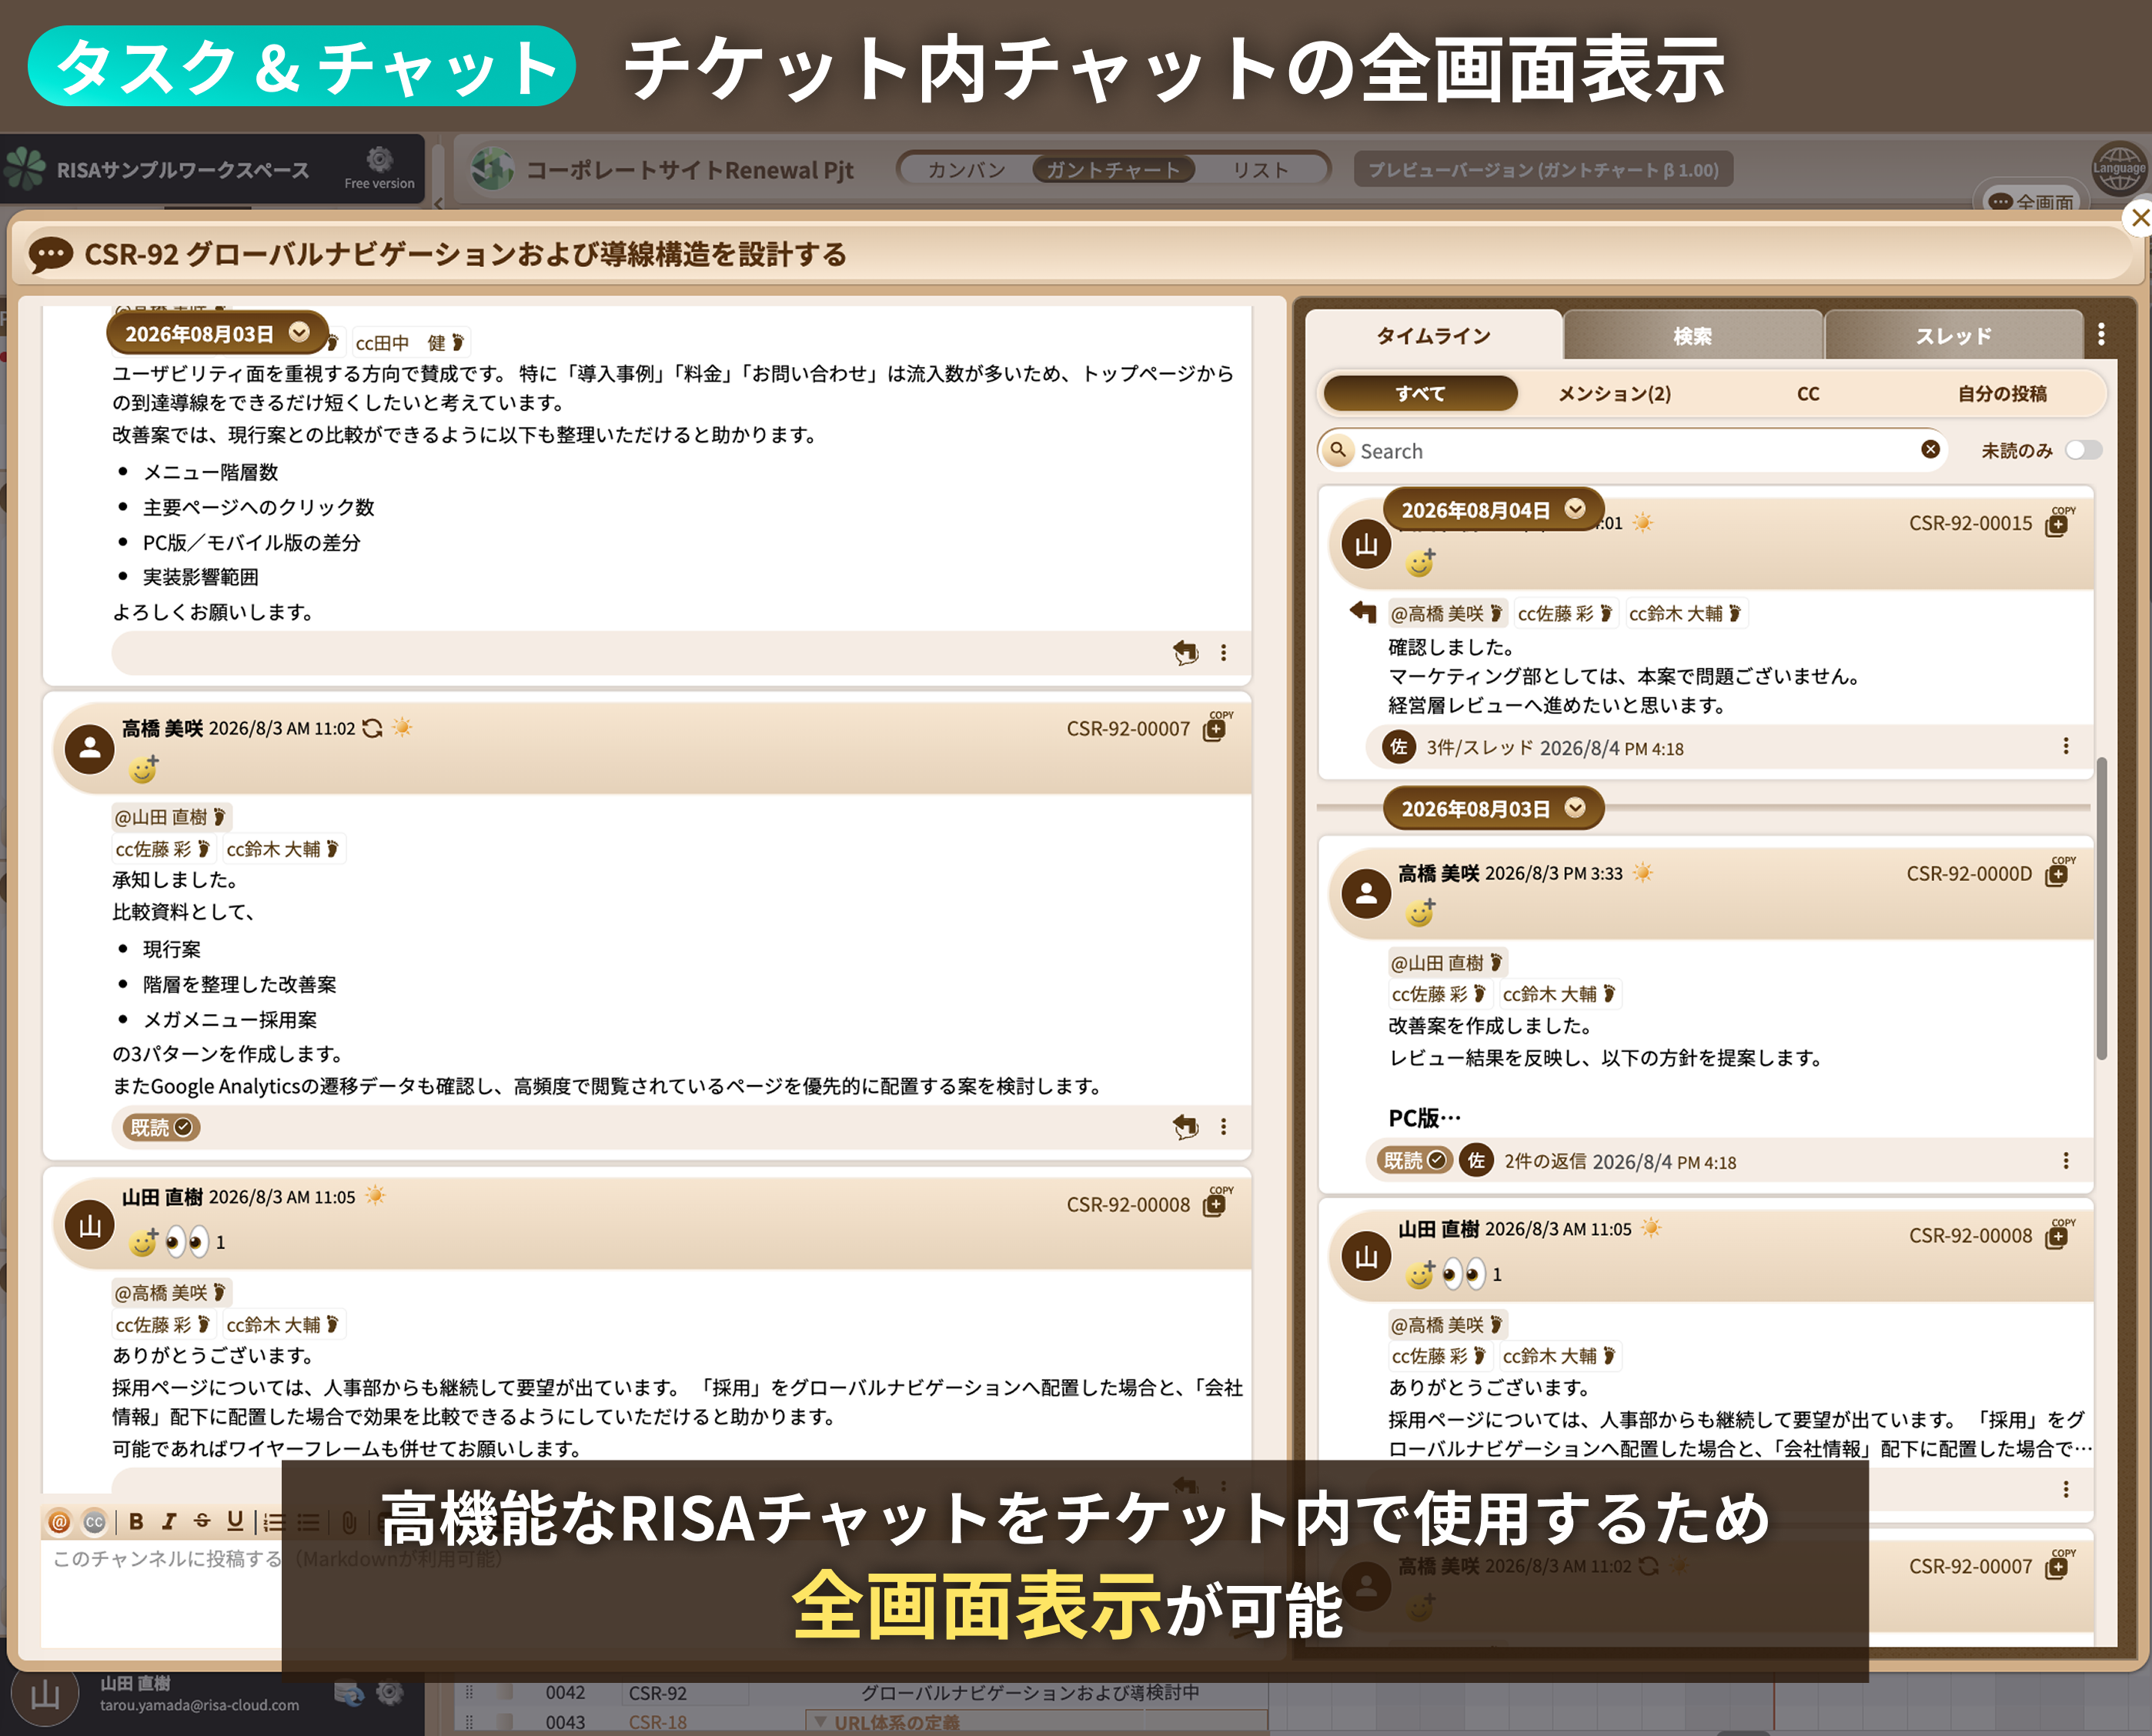The height and width of the screenshot is (1736, 2152).
Task: Click コーポレートサイトRenewal Pjt project title
Action: [x=689, y=169]
